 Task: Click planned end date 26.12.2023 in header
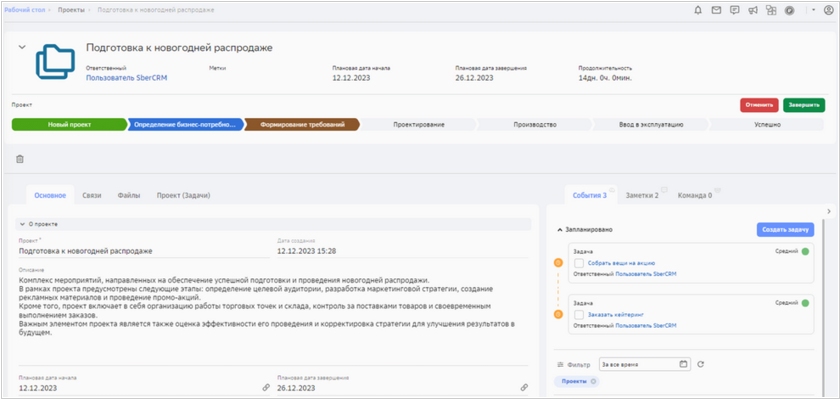click(x=474, y=78)
